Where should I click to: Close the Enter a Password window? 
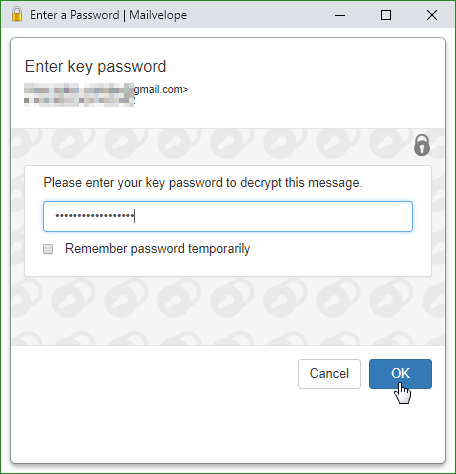[x=432, y=15]
